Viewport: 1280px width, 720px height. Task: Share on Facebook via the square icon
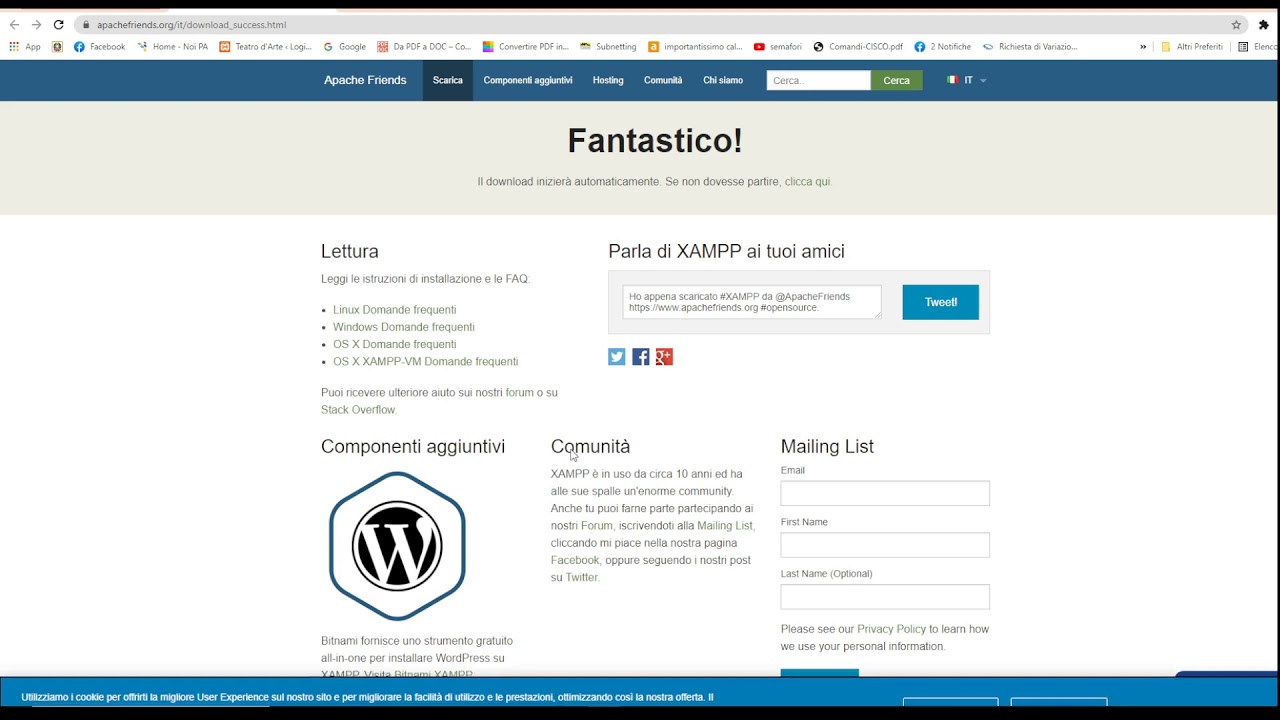(641, 357)
